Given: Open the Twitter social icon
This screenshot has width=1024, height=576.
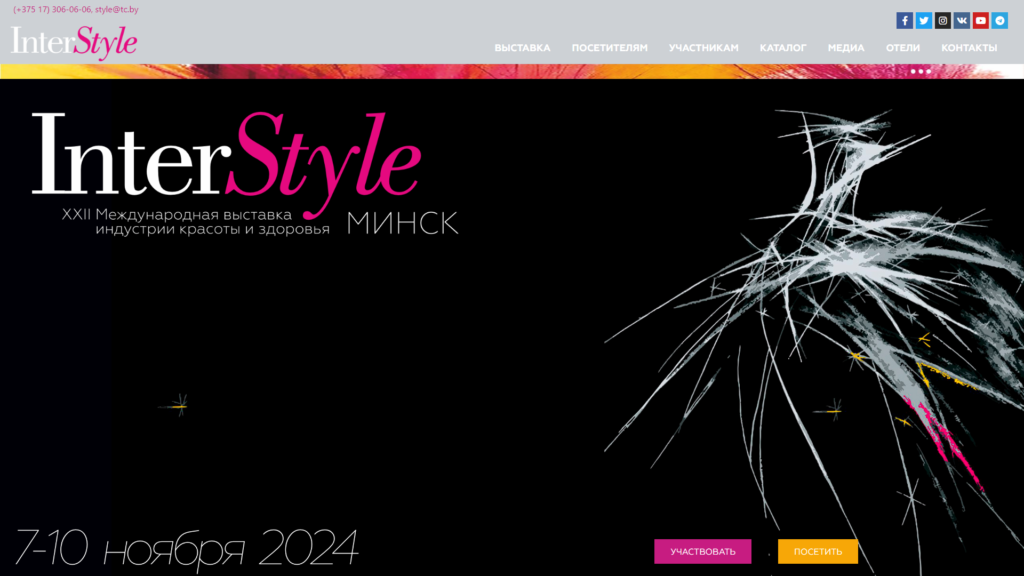Looking at the screenshot, I should pos(923,21).
